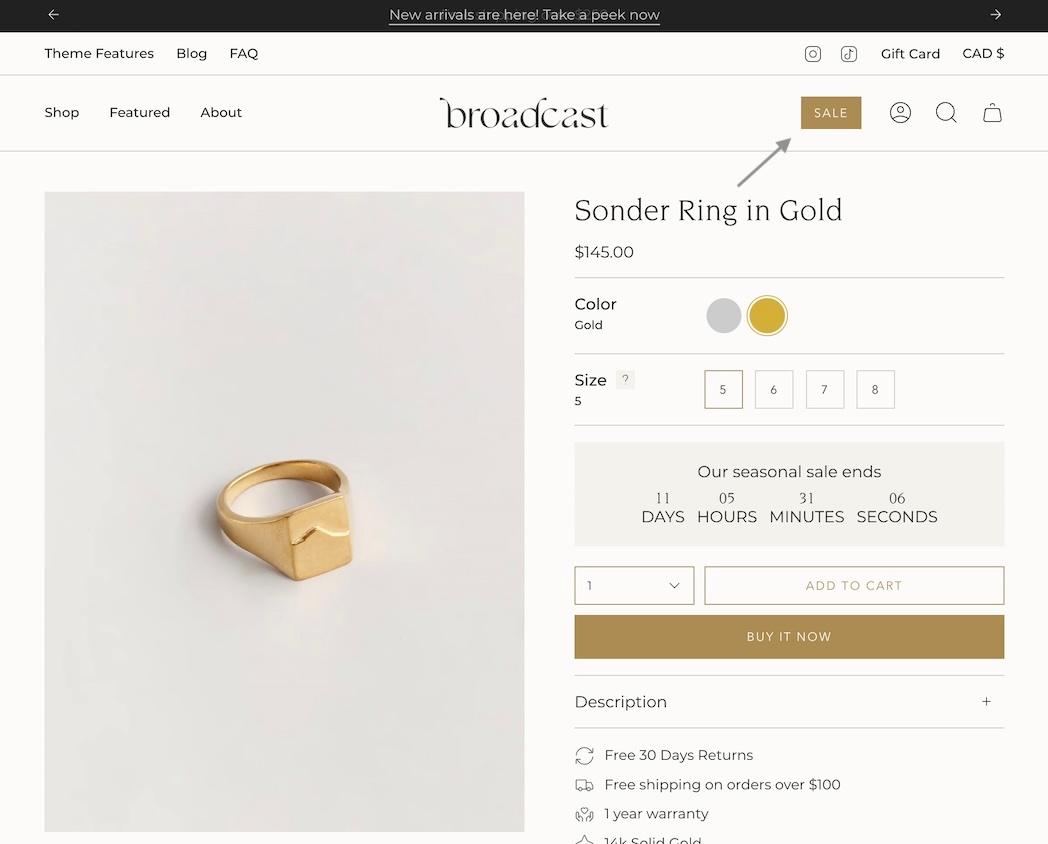
Task: Open the TikTok profile icon
Action: point(849,54)
